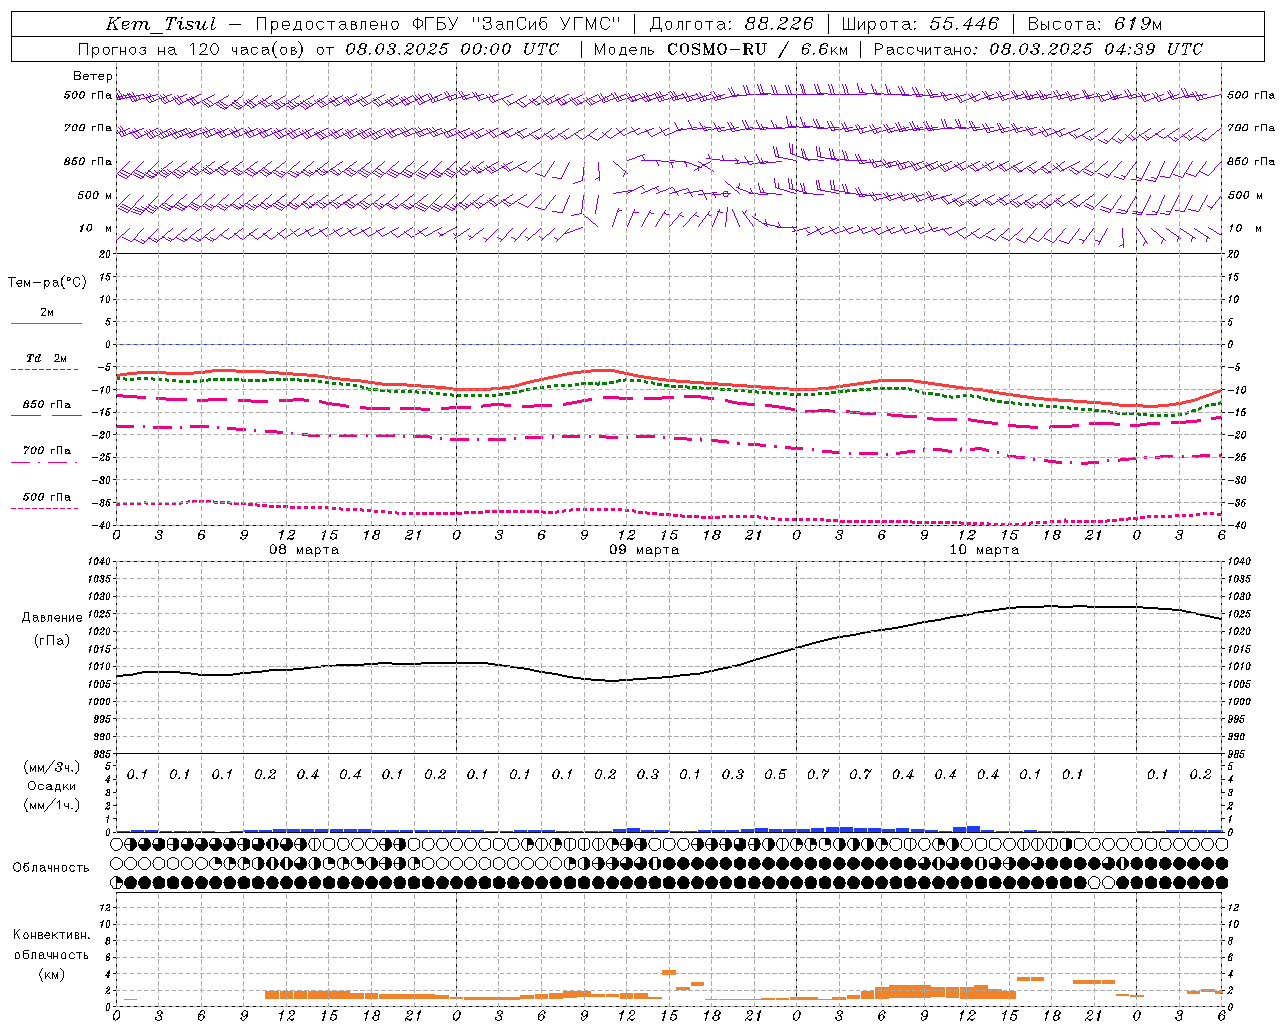The height and width of the screenshot is (1024, 1280).
Task: Select the Высота: 619м field
Action: pos(1095,24)
